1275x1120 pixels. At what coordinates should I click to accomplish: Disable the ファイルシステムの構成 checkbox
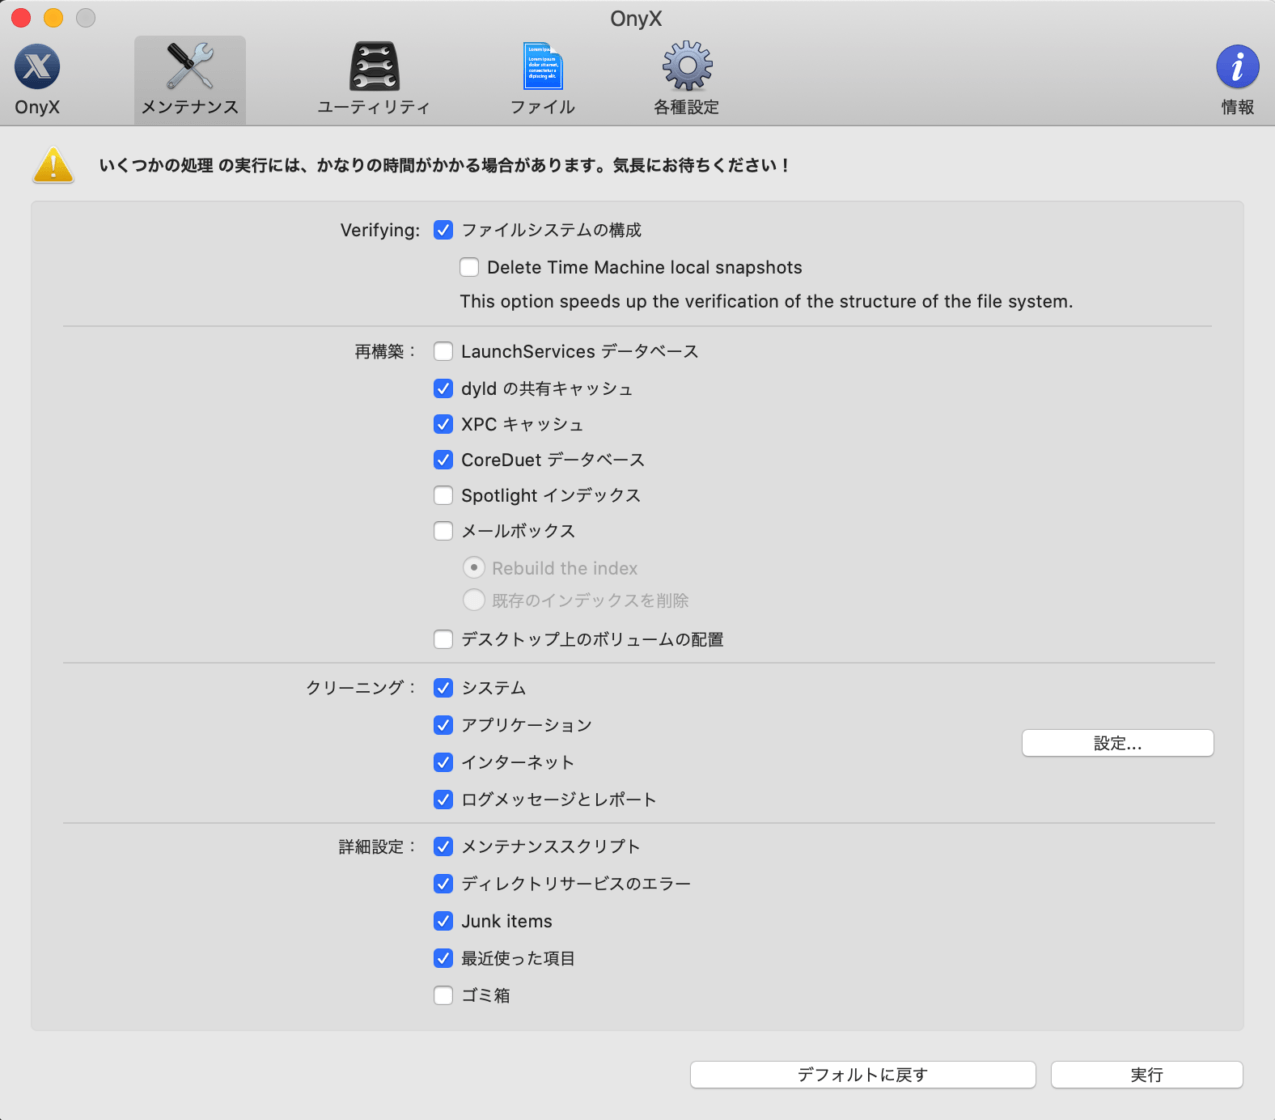(443, 230)
